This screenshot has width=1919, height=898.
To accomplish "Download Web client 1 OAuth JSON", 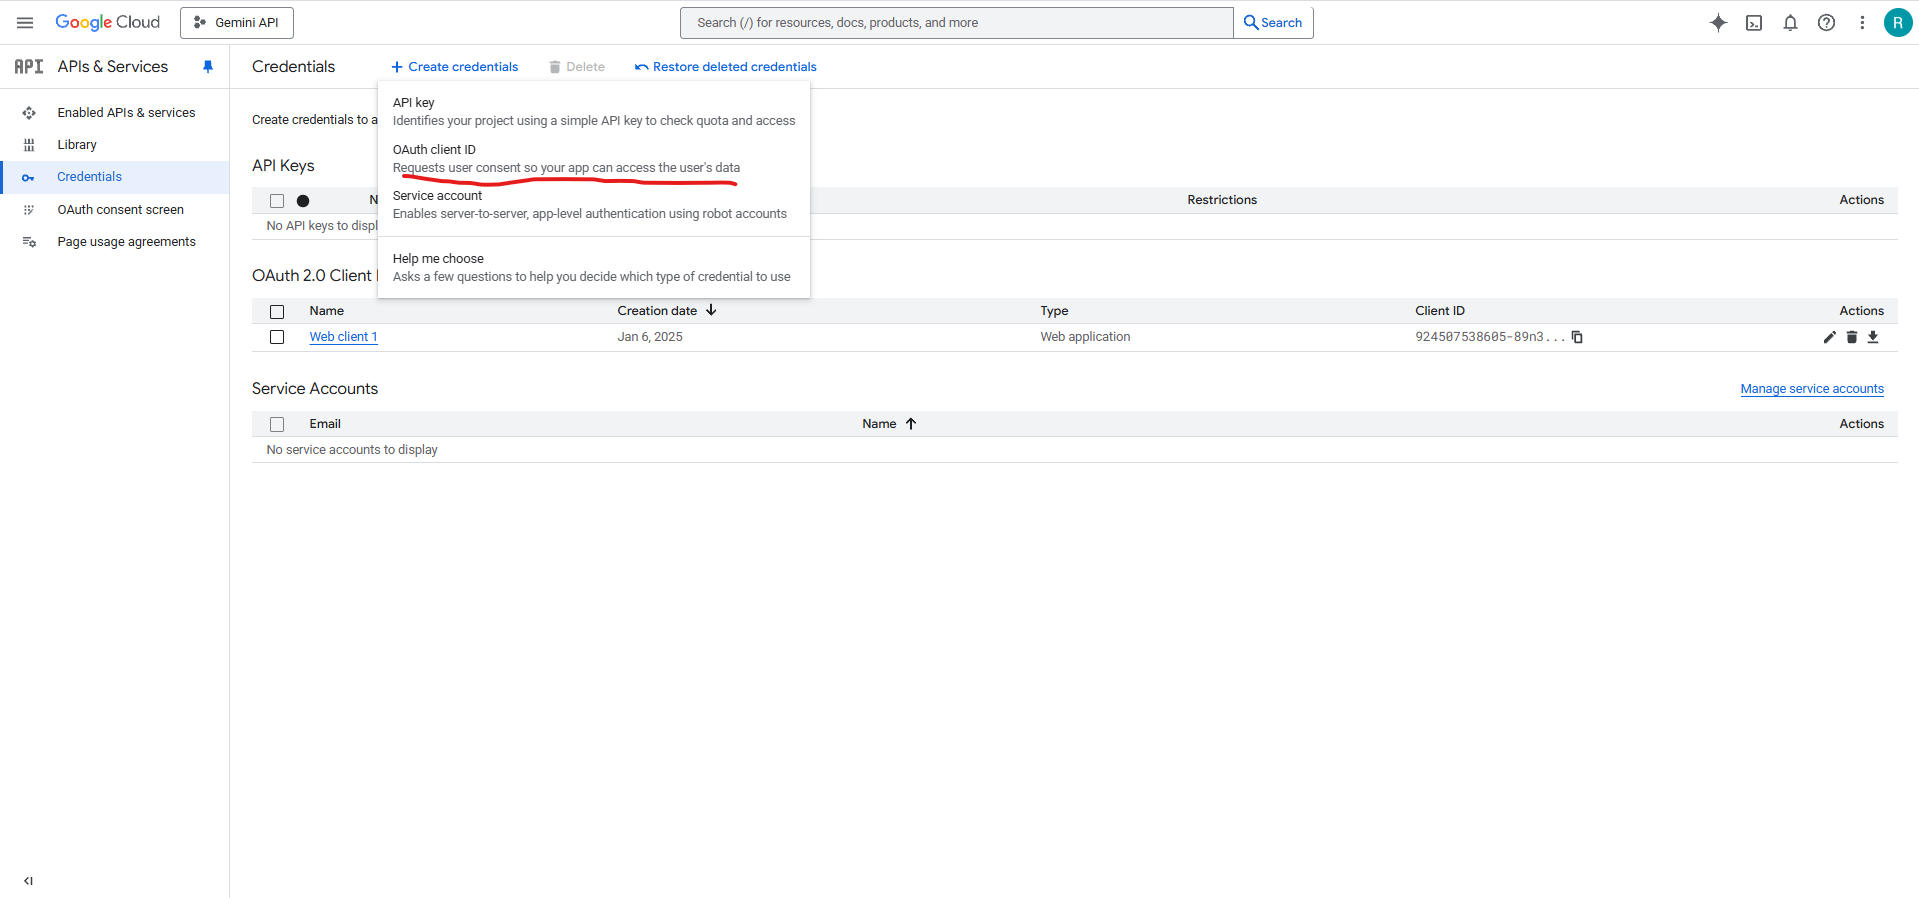I will [1873, 337].
